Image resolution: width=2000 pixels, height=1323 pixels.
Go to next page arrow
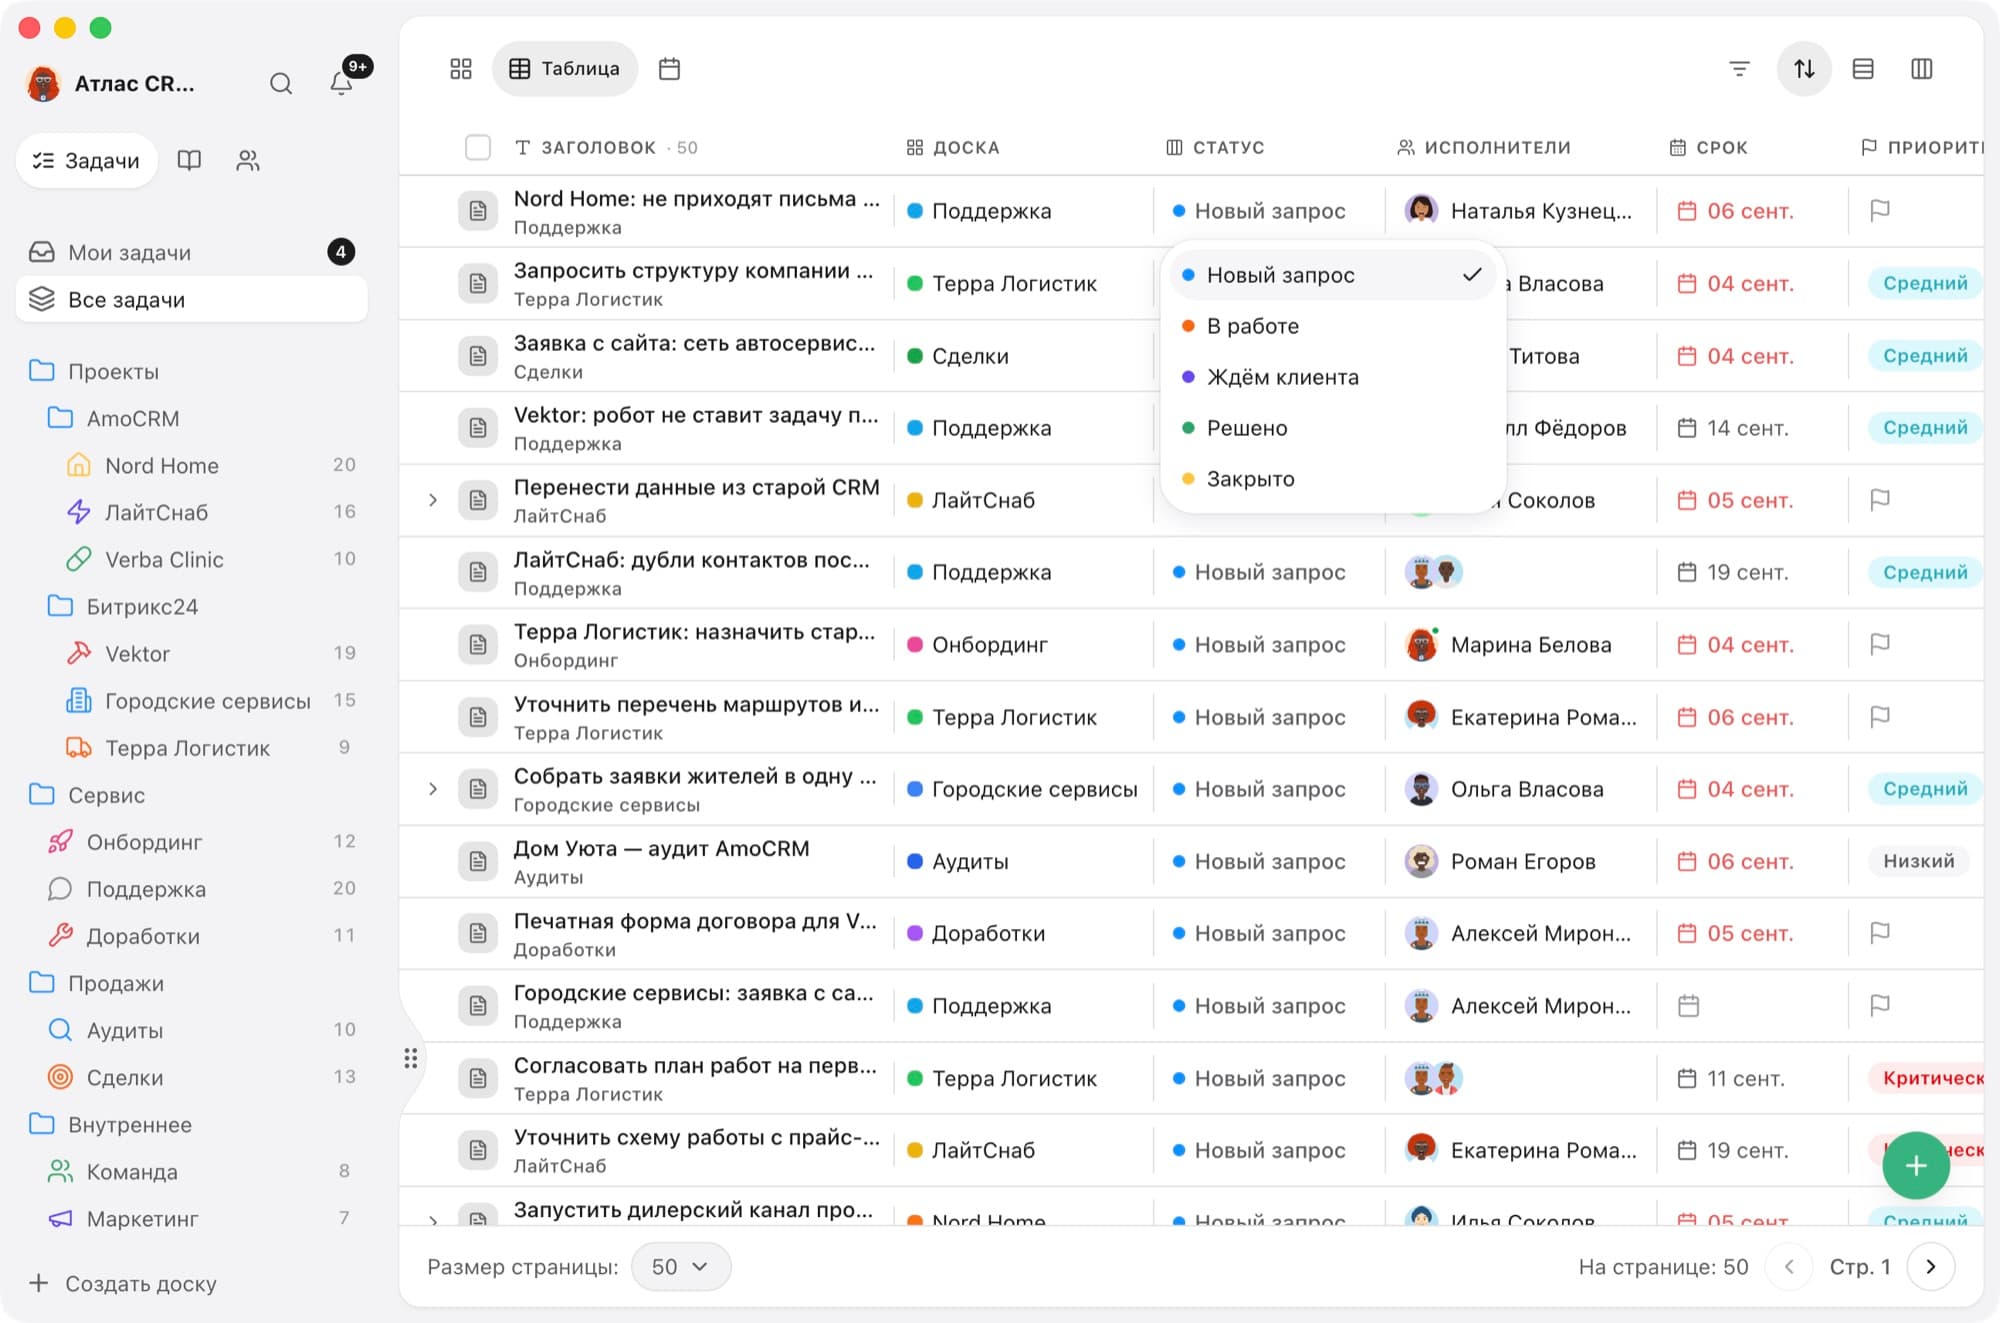pos(1931,1267)
